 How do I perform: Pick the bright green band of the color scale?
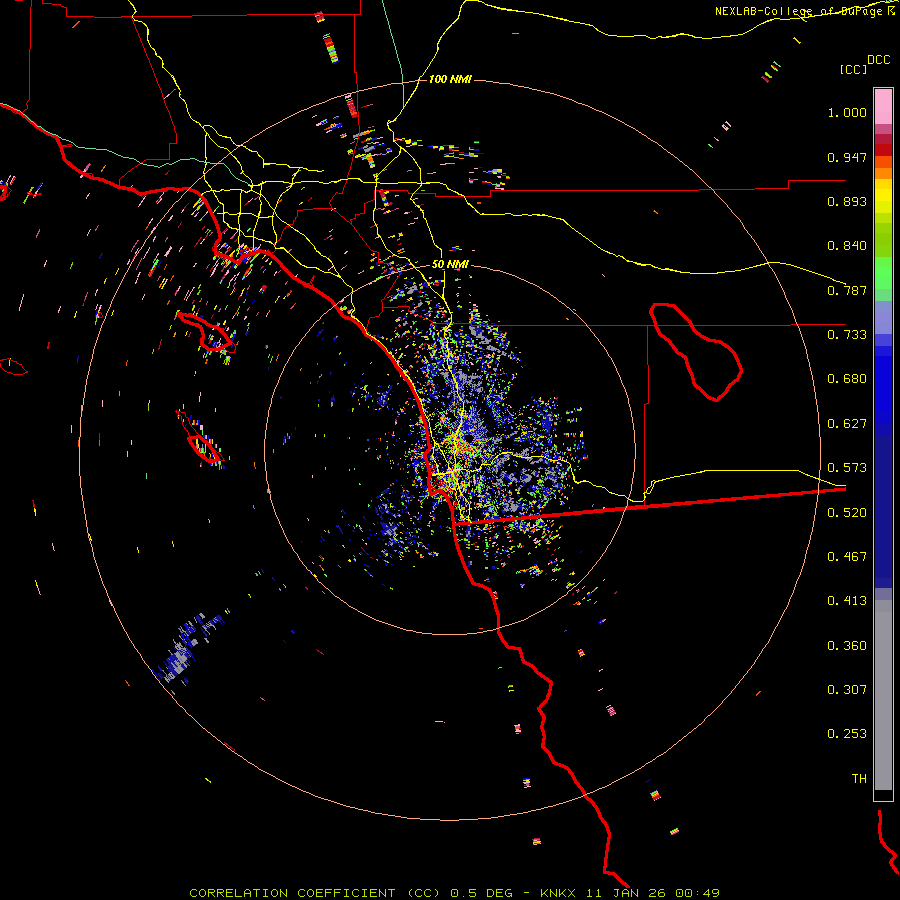point(883,273)
